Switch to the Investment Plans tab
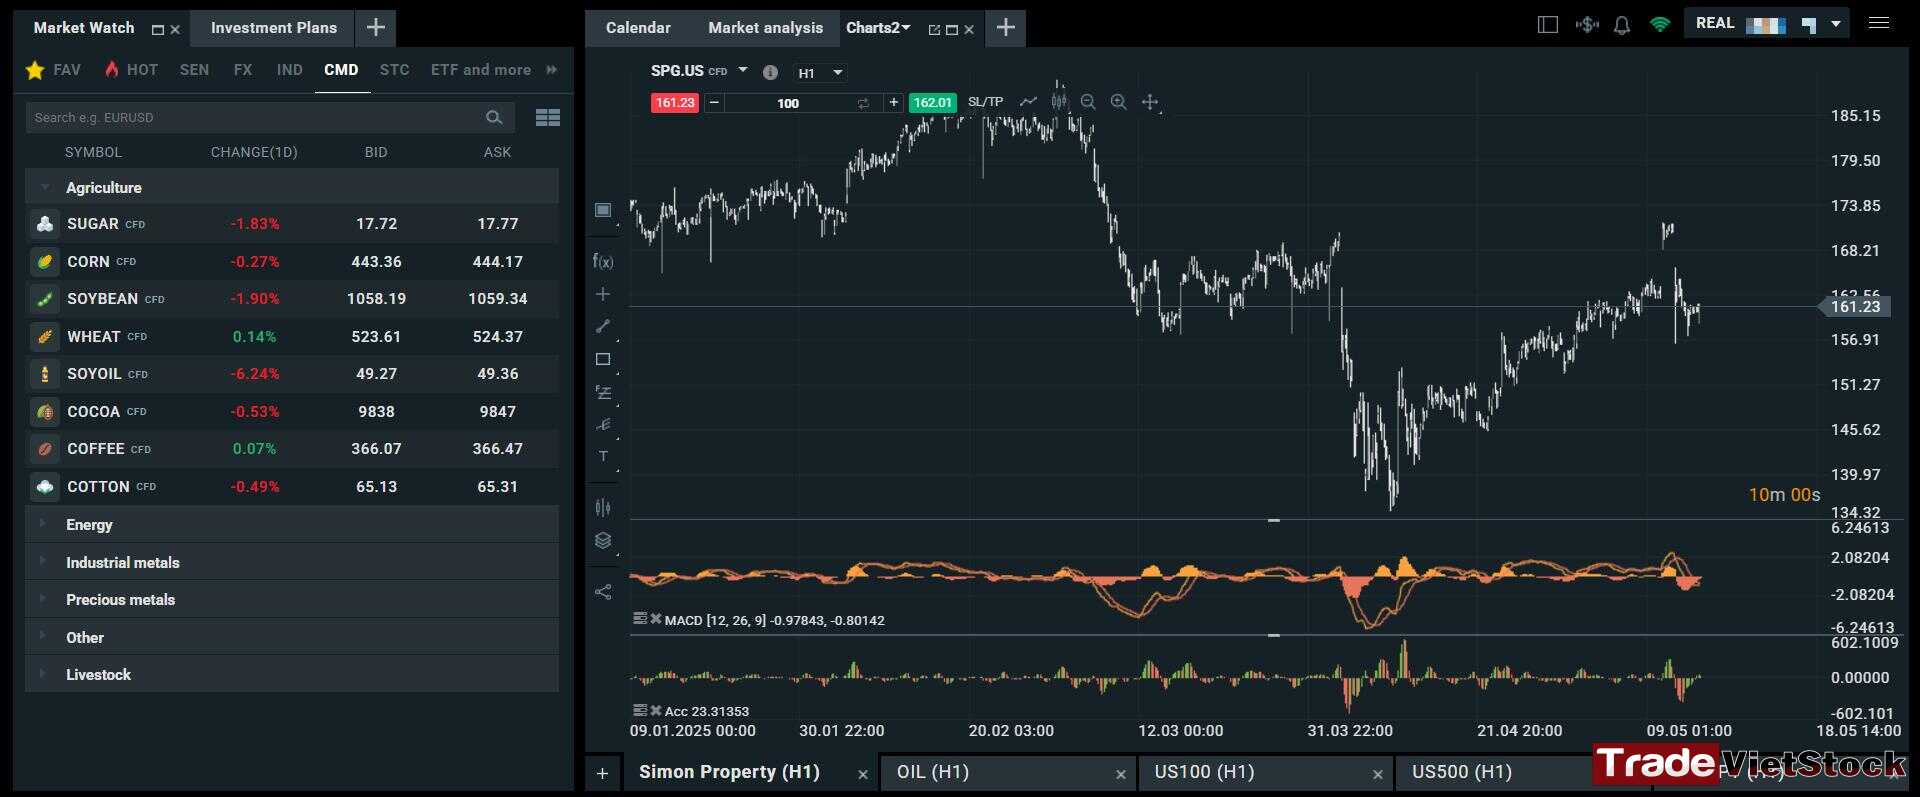1920x797 pixels. 274,28
